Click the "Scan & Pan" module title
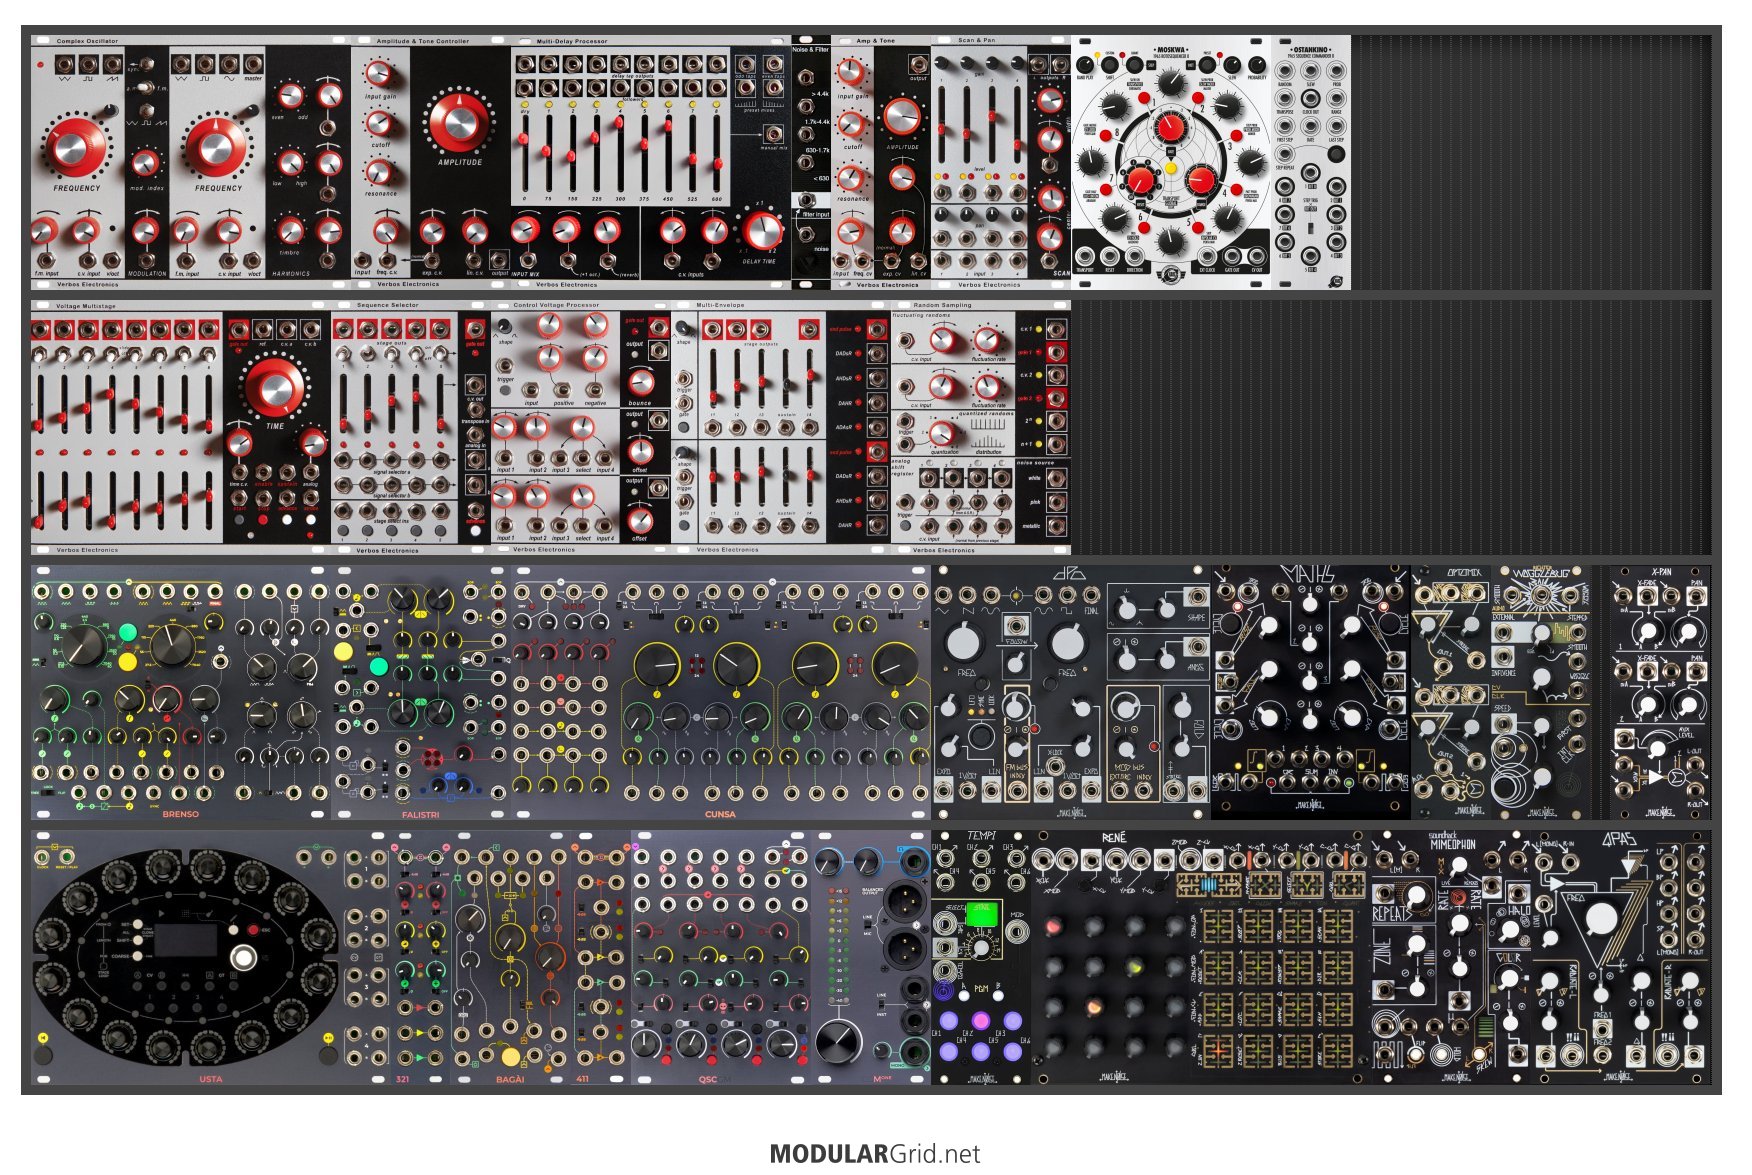Viewport: 1752px width, 1175px height. pyautogui.click(x=977, y=41)
